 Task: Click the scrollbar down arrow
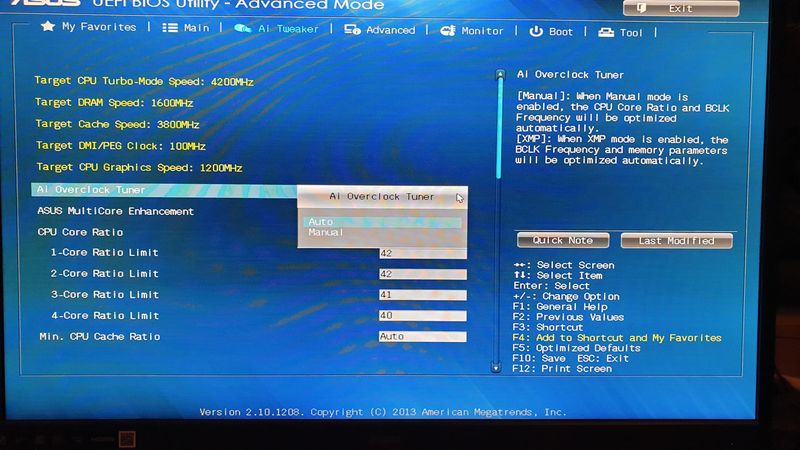(496, 367)
